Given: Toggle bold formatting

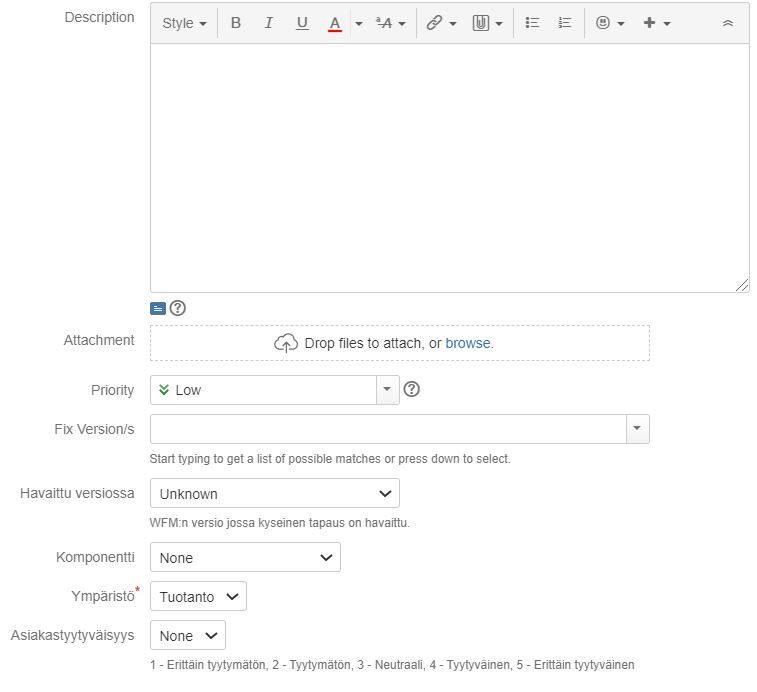Looking at the screenshot, I should [236, 23].
